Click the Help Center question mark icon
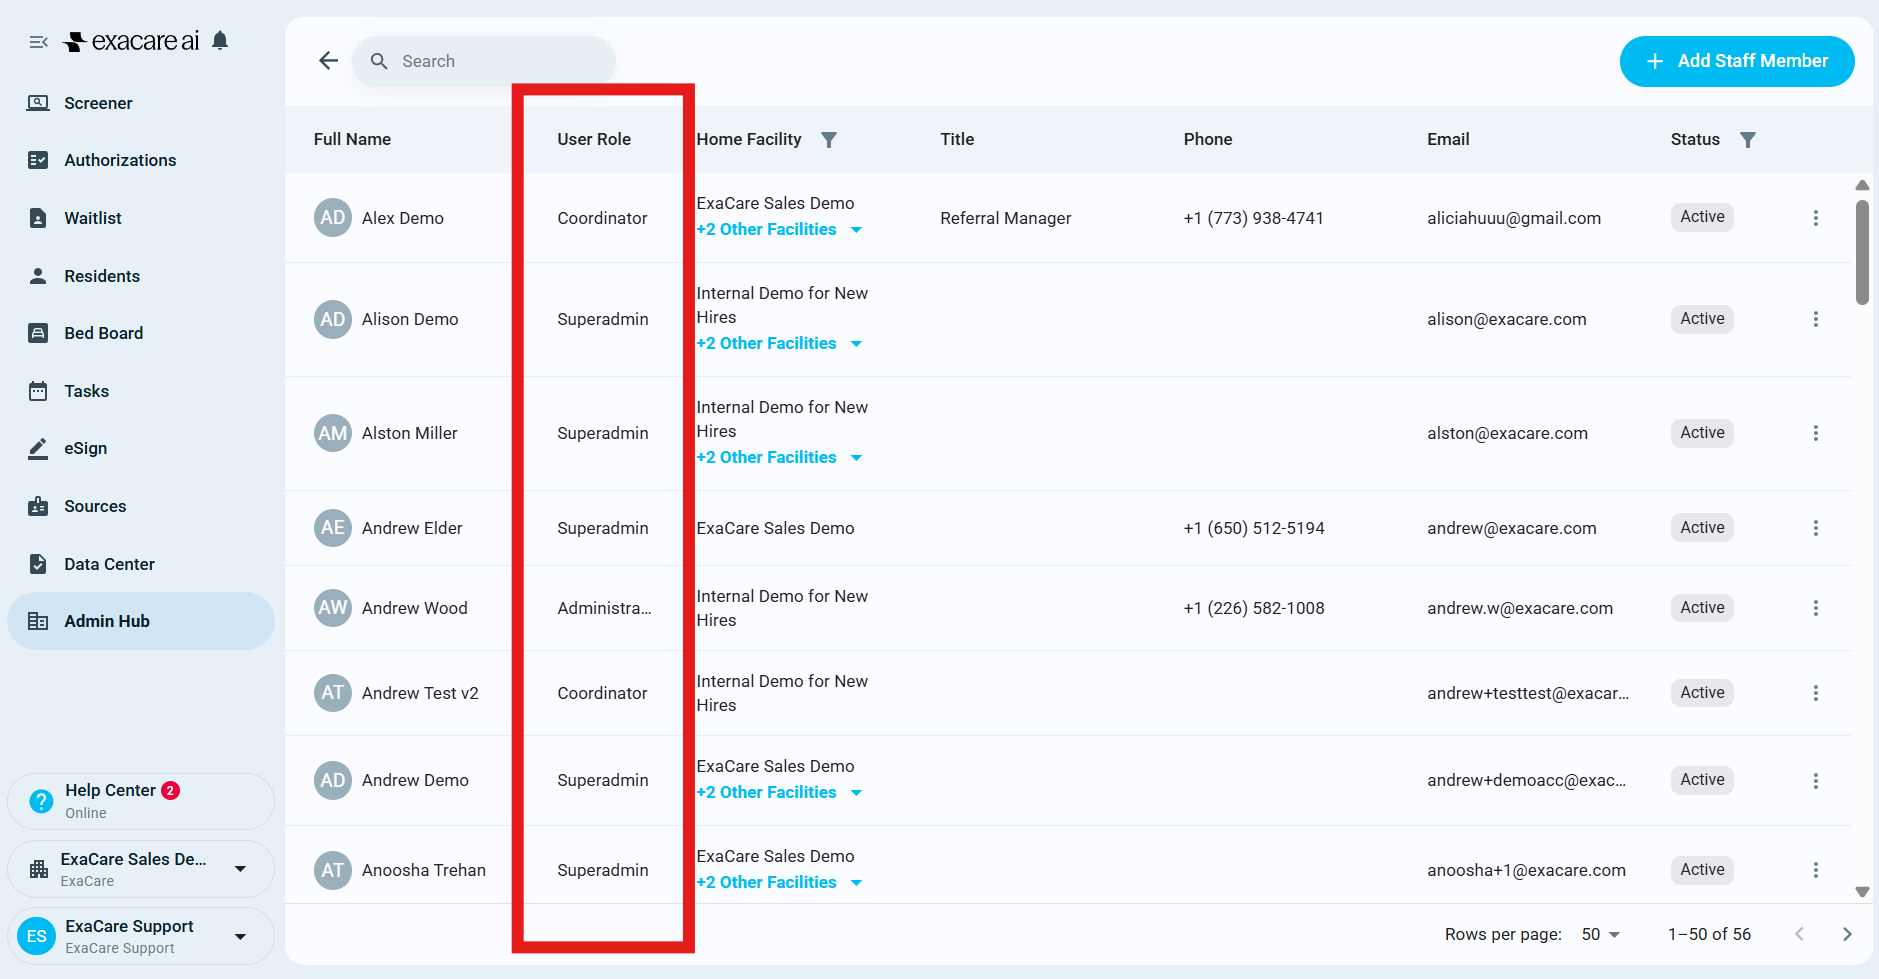 (41, 801)
